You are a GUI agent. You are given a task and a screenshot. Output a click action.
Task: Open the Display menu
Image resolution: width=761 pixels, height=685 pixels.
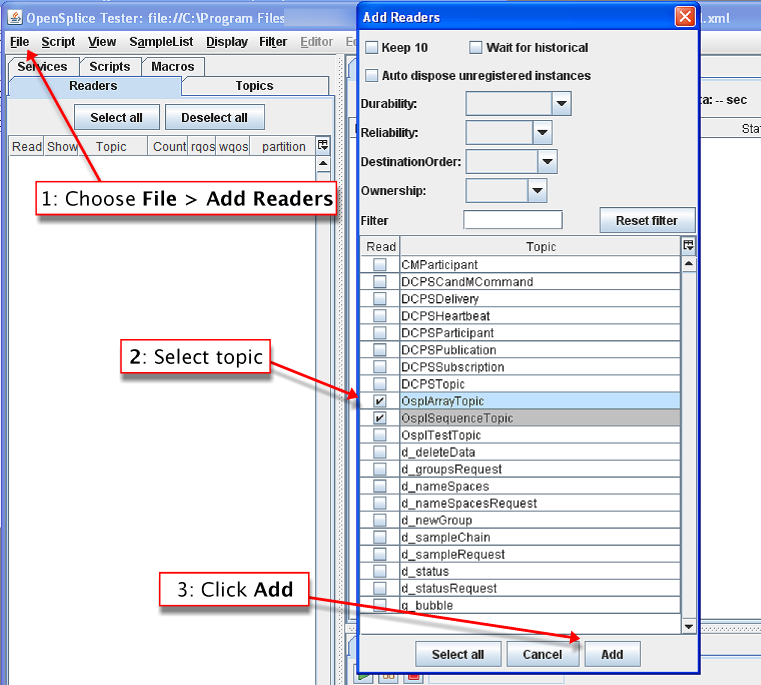227,42
